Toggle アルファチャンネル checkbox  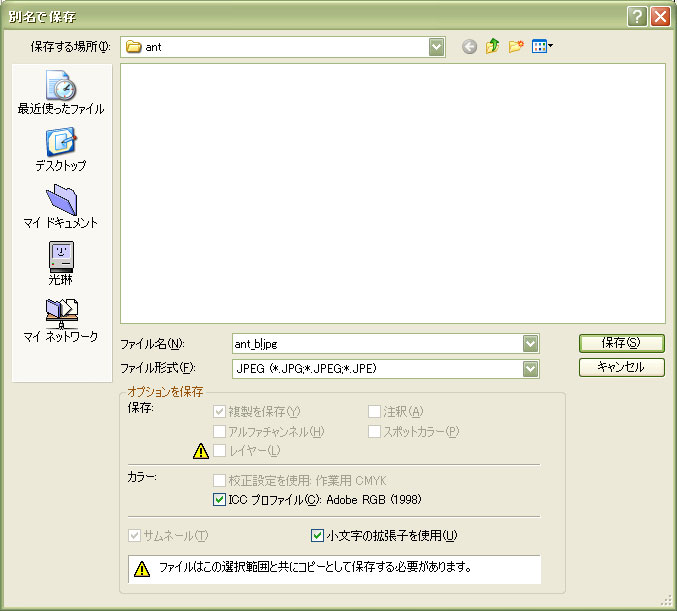[219, 431]
